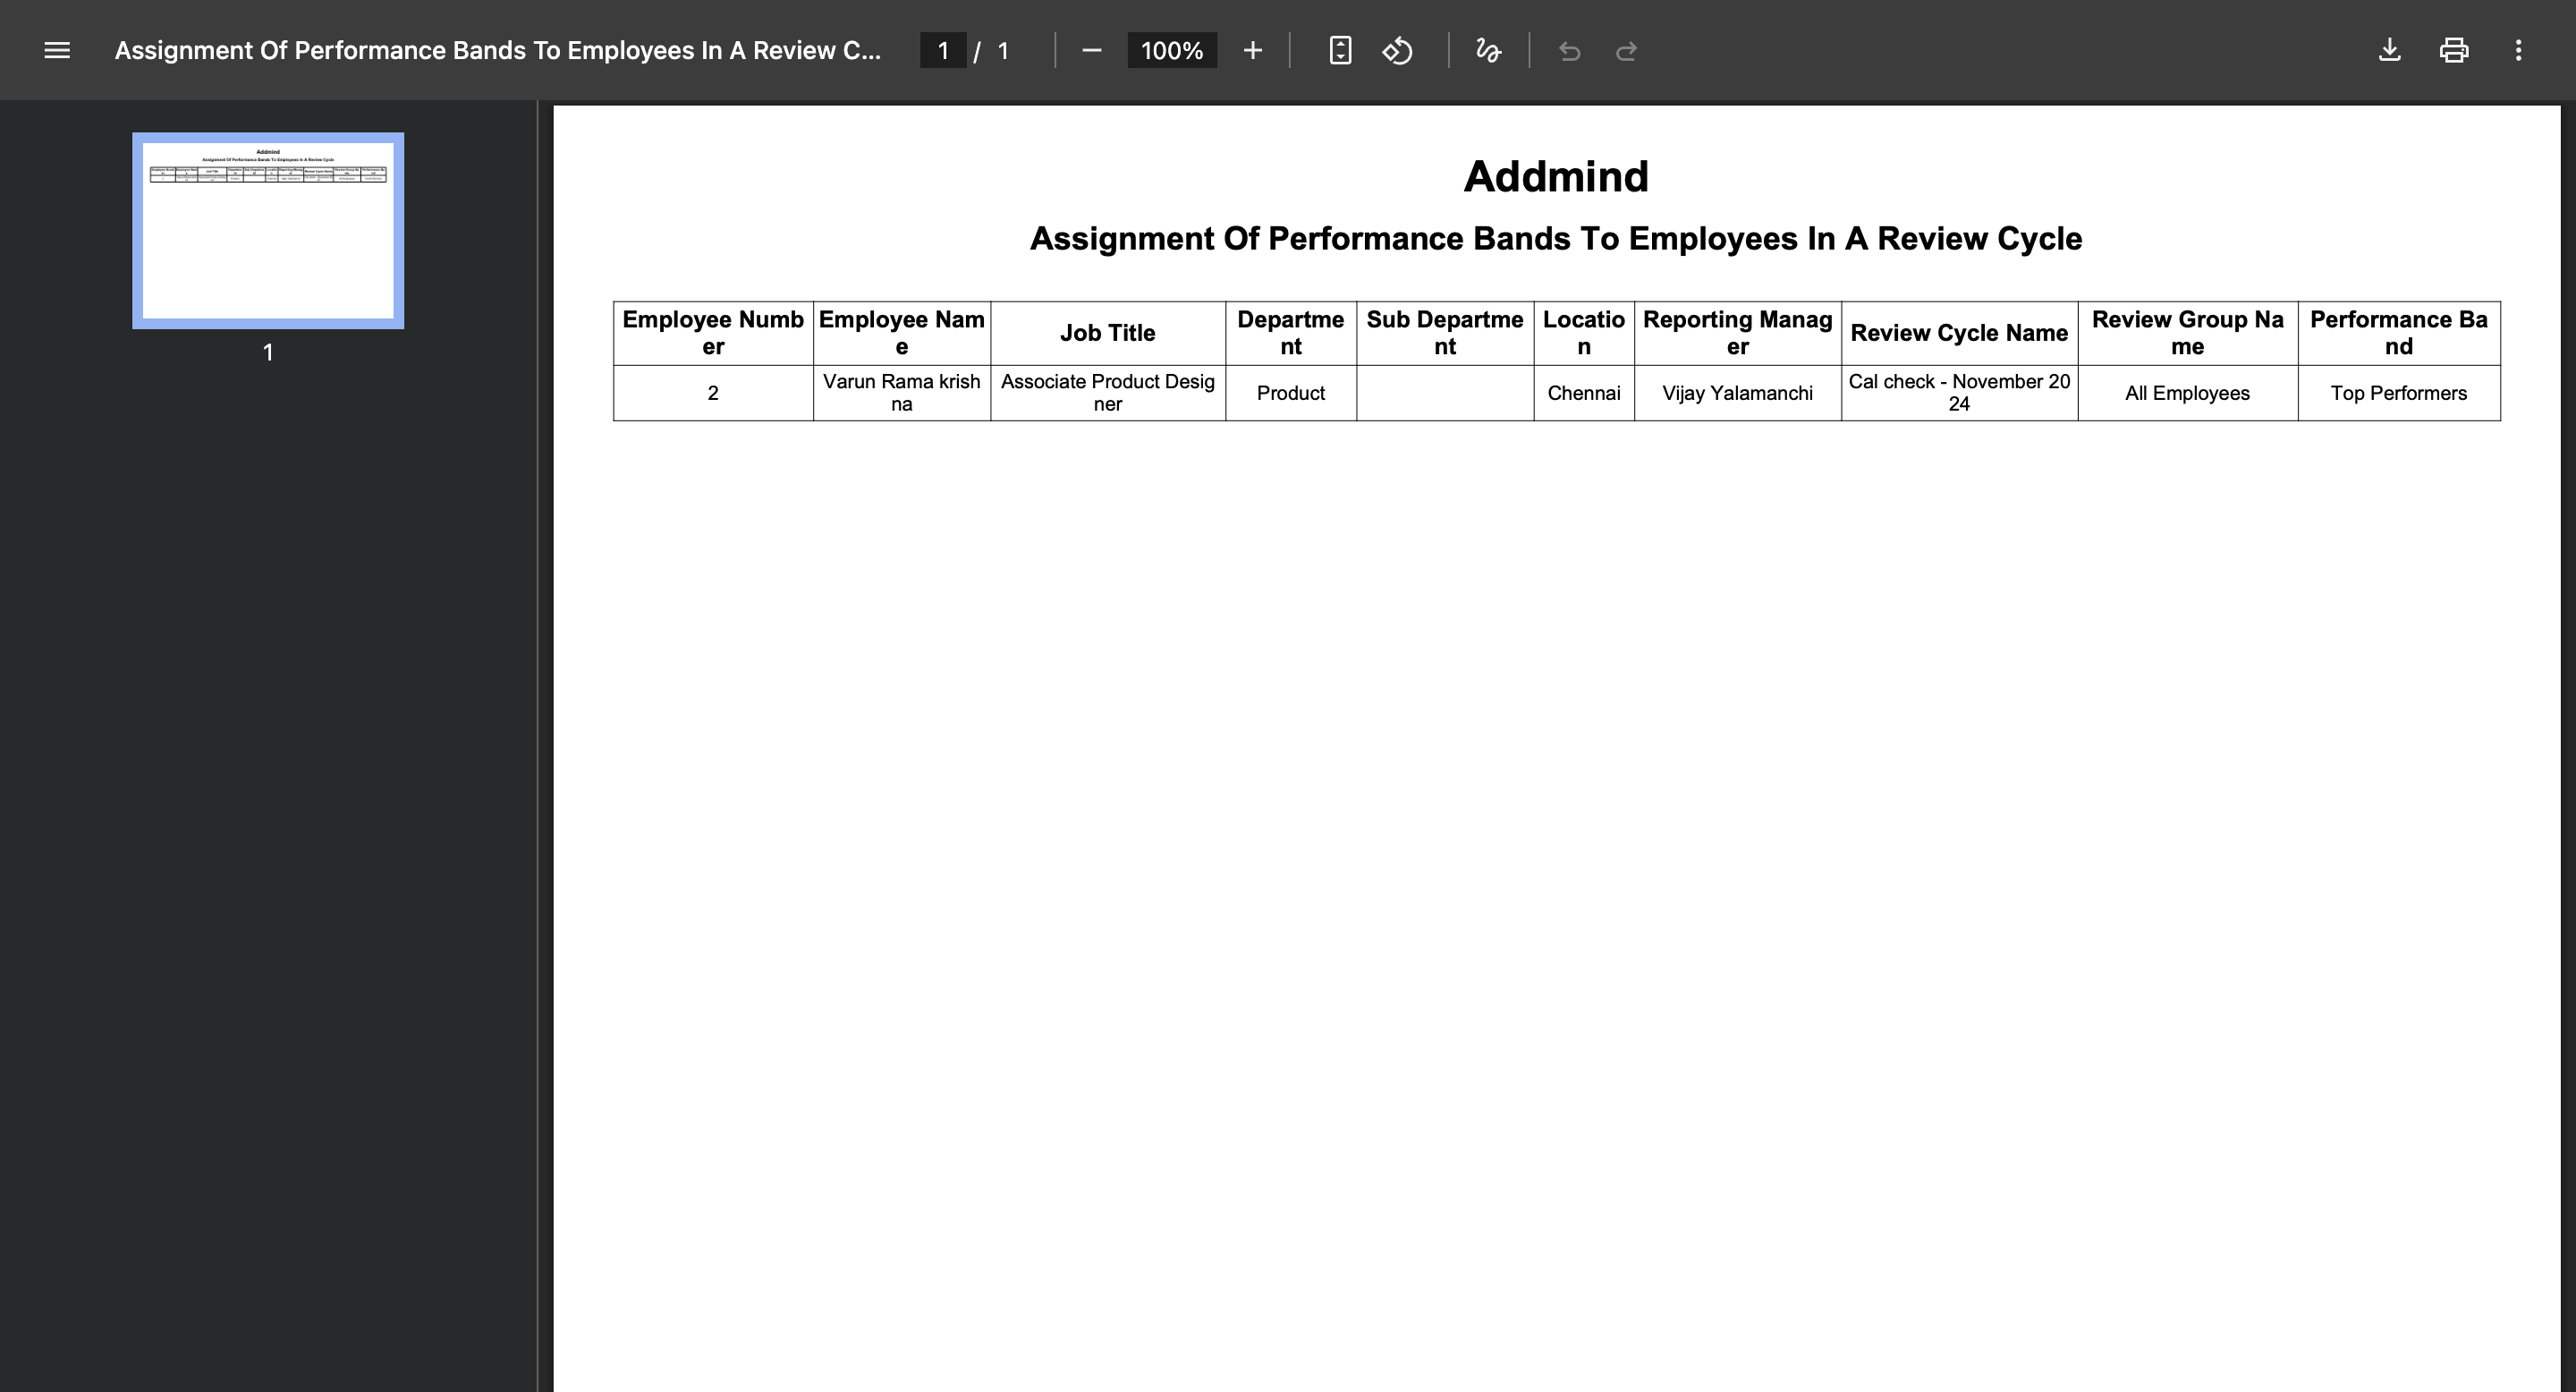Click the page number input field

[x=942, y=50]
